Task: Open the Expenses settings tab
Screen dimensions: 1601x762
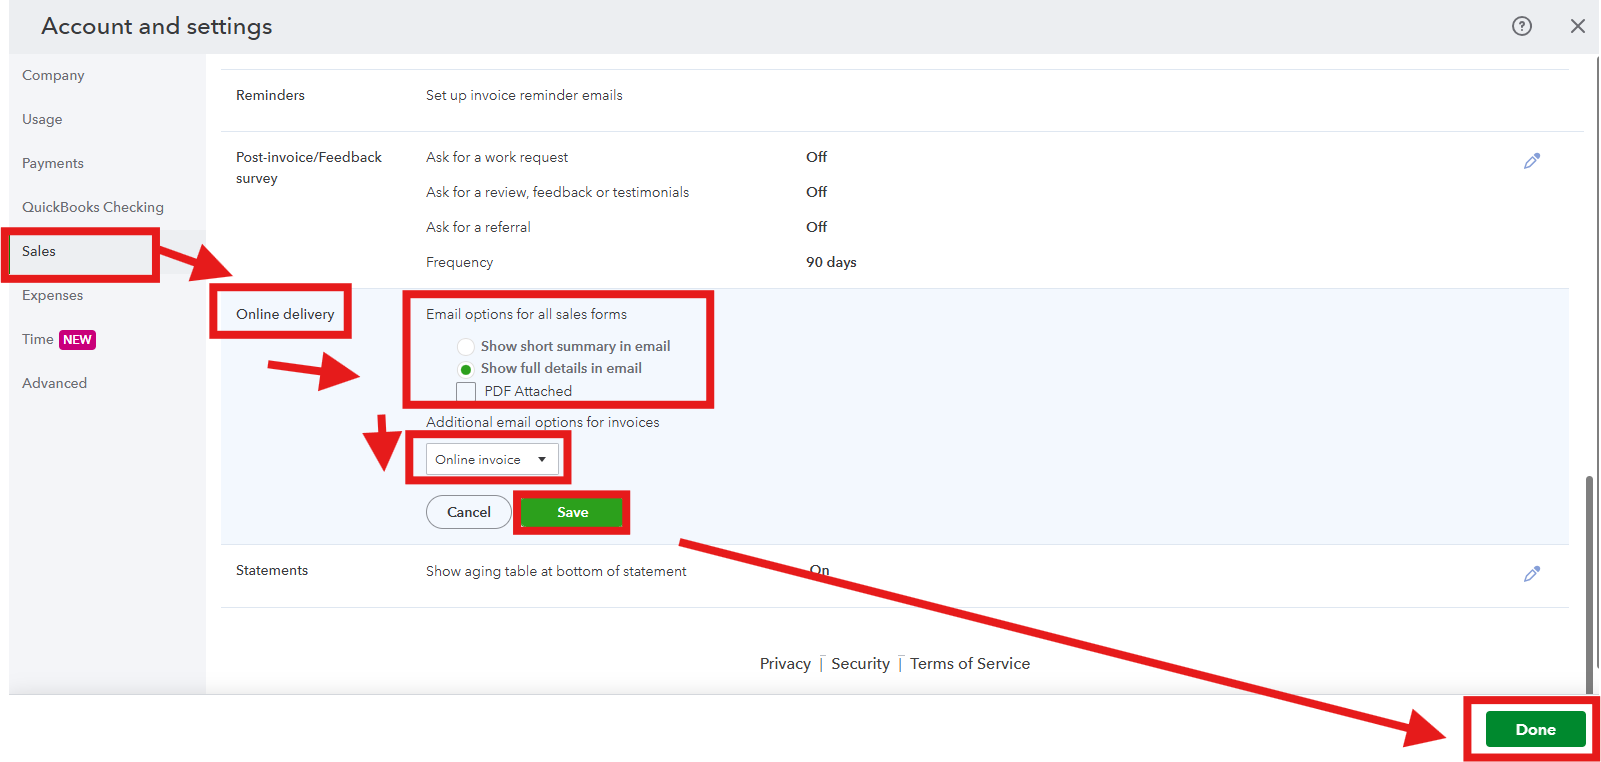Action: pos(53,295)
